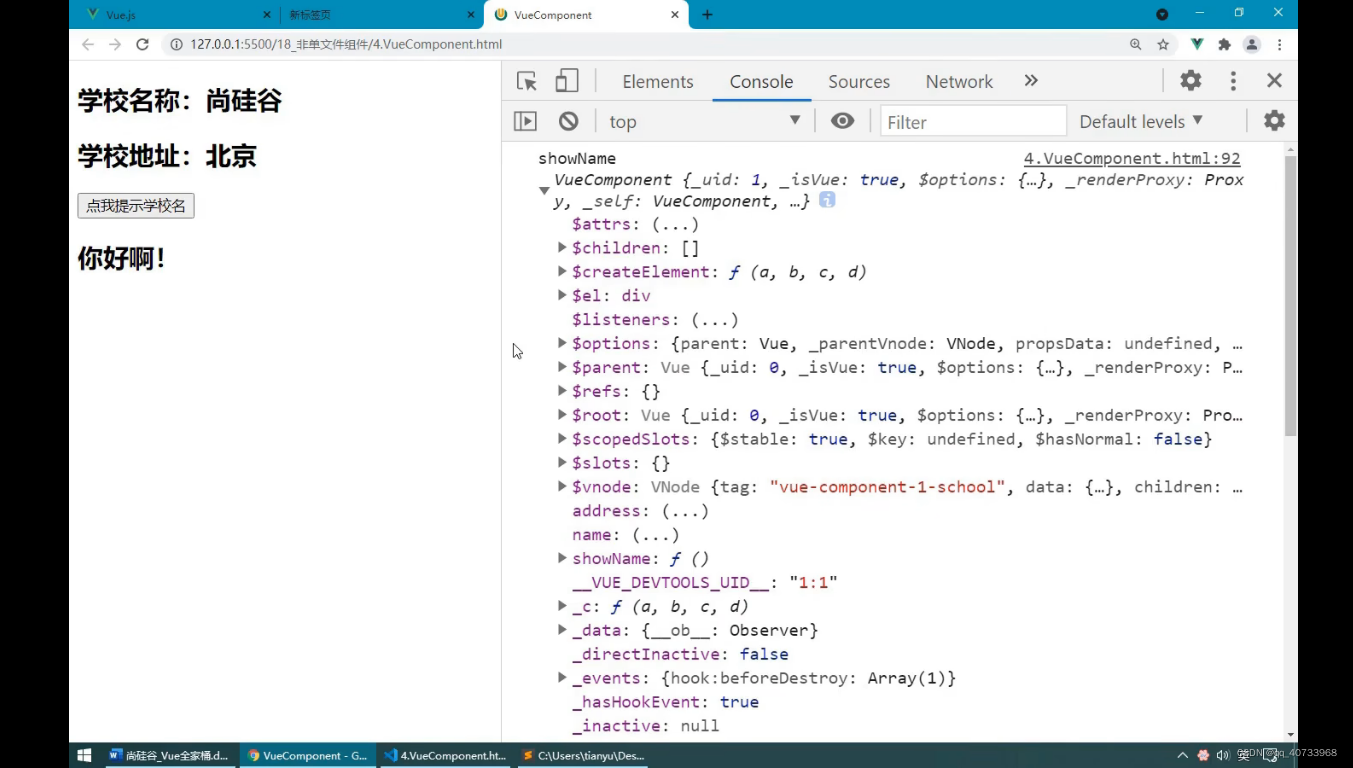Open the Network panel tab
The image size is (1353, 768).
pos(959,82)
